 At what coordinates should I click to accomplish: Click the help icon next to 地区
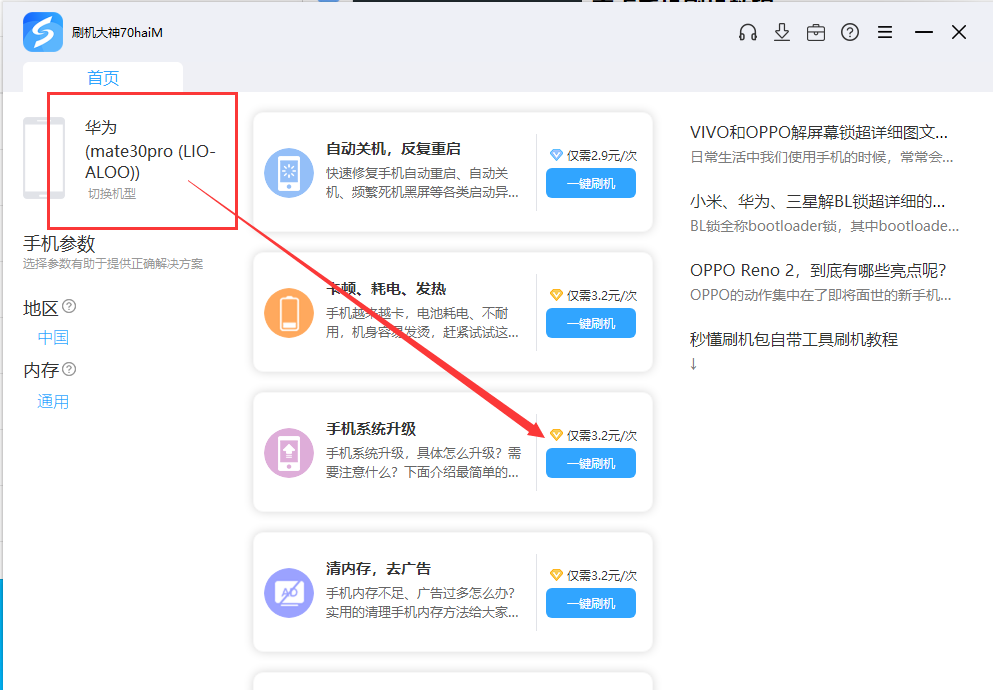(x=69, y=306)
